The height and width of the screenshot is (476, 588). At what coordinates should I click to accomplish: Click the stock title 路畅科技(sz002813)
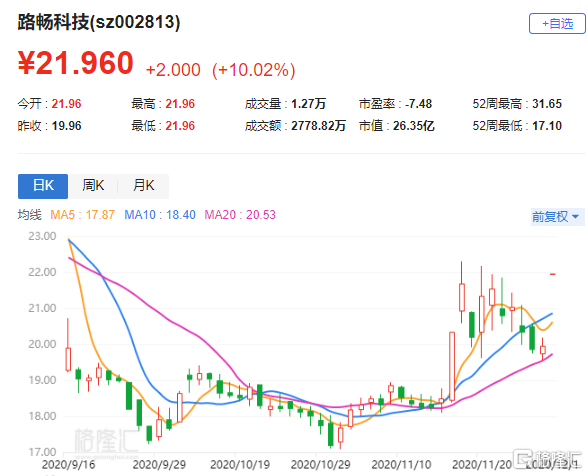click(99, 22)
